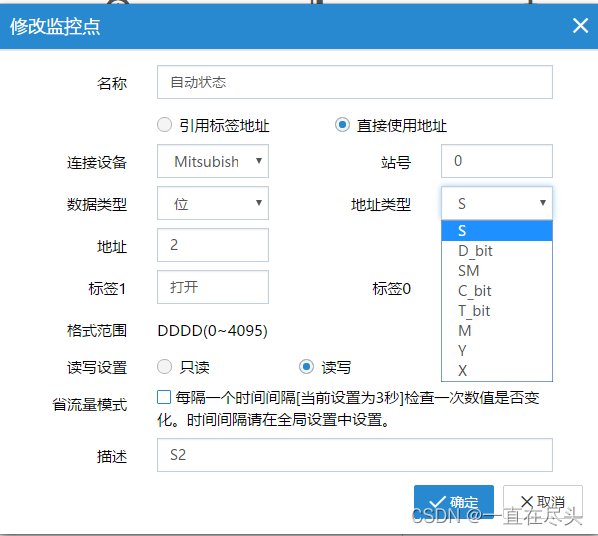This screenshot has height=536, width=598.
Task: Click the 描述 field containing S2
Action: [355, 455]
